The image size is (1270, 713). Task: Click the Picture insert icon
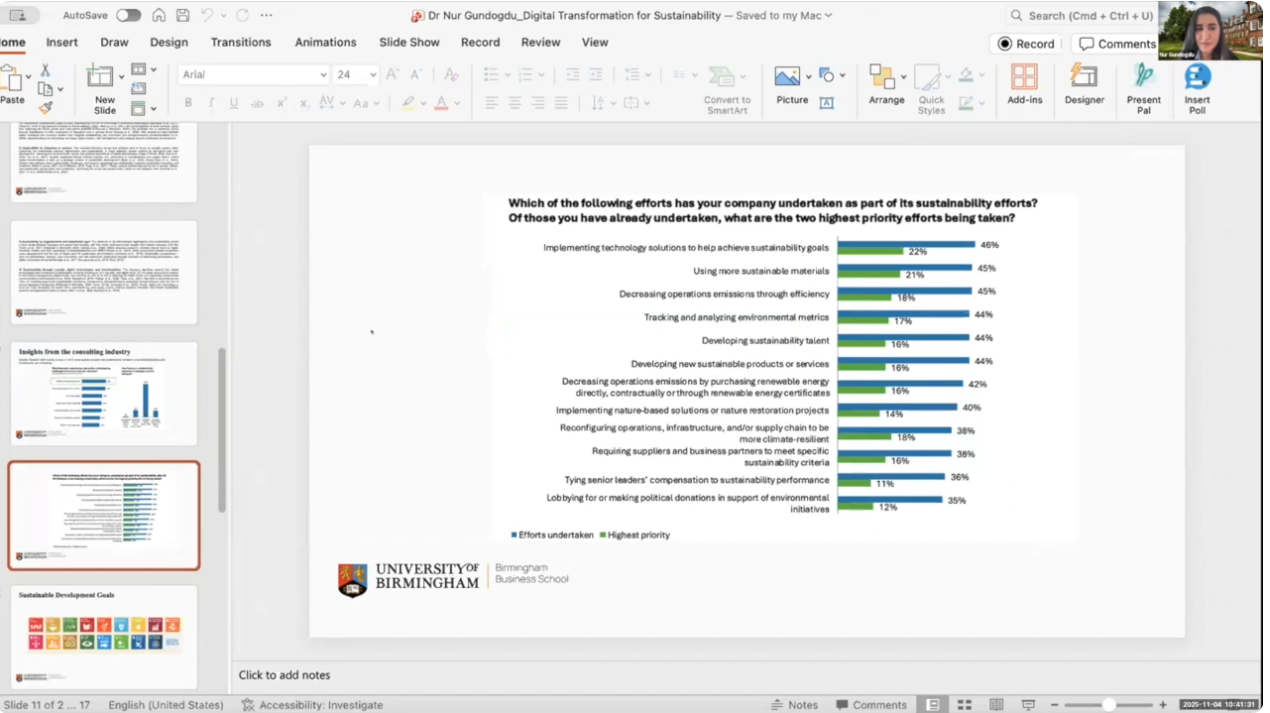pos(787,77)
